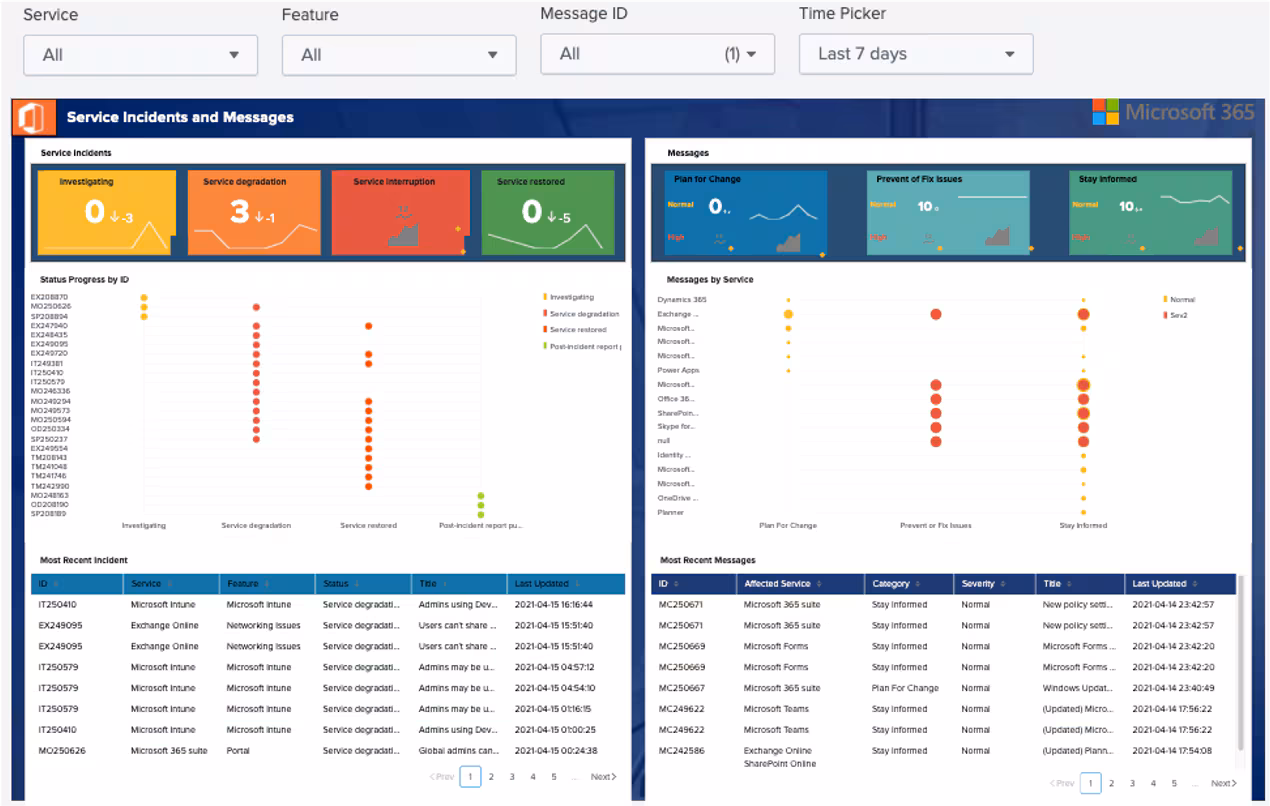
Task: Toggle the Sev2 legend entry
Action: [x=1180, y=315]
